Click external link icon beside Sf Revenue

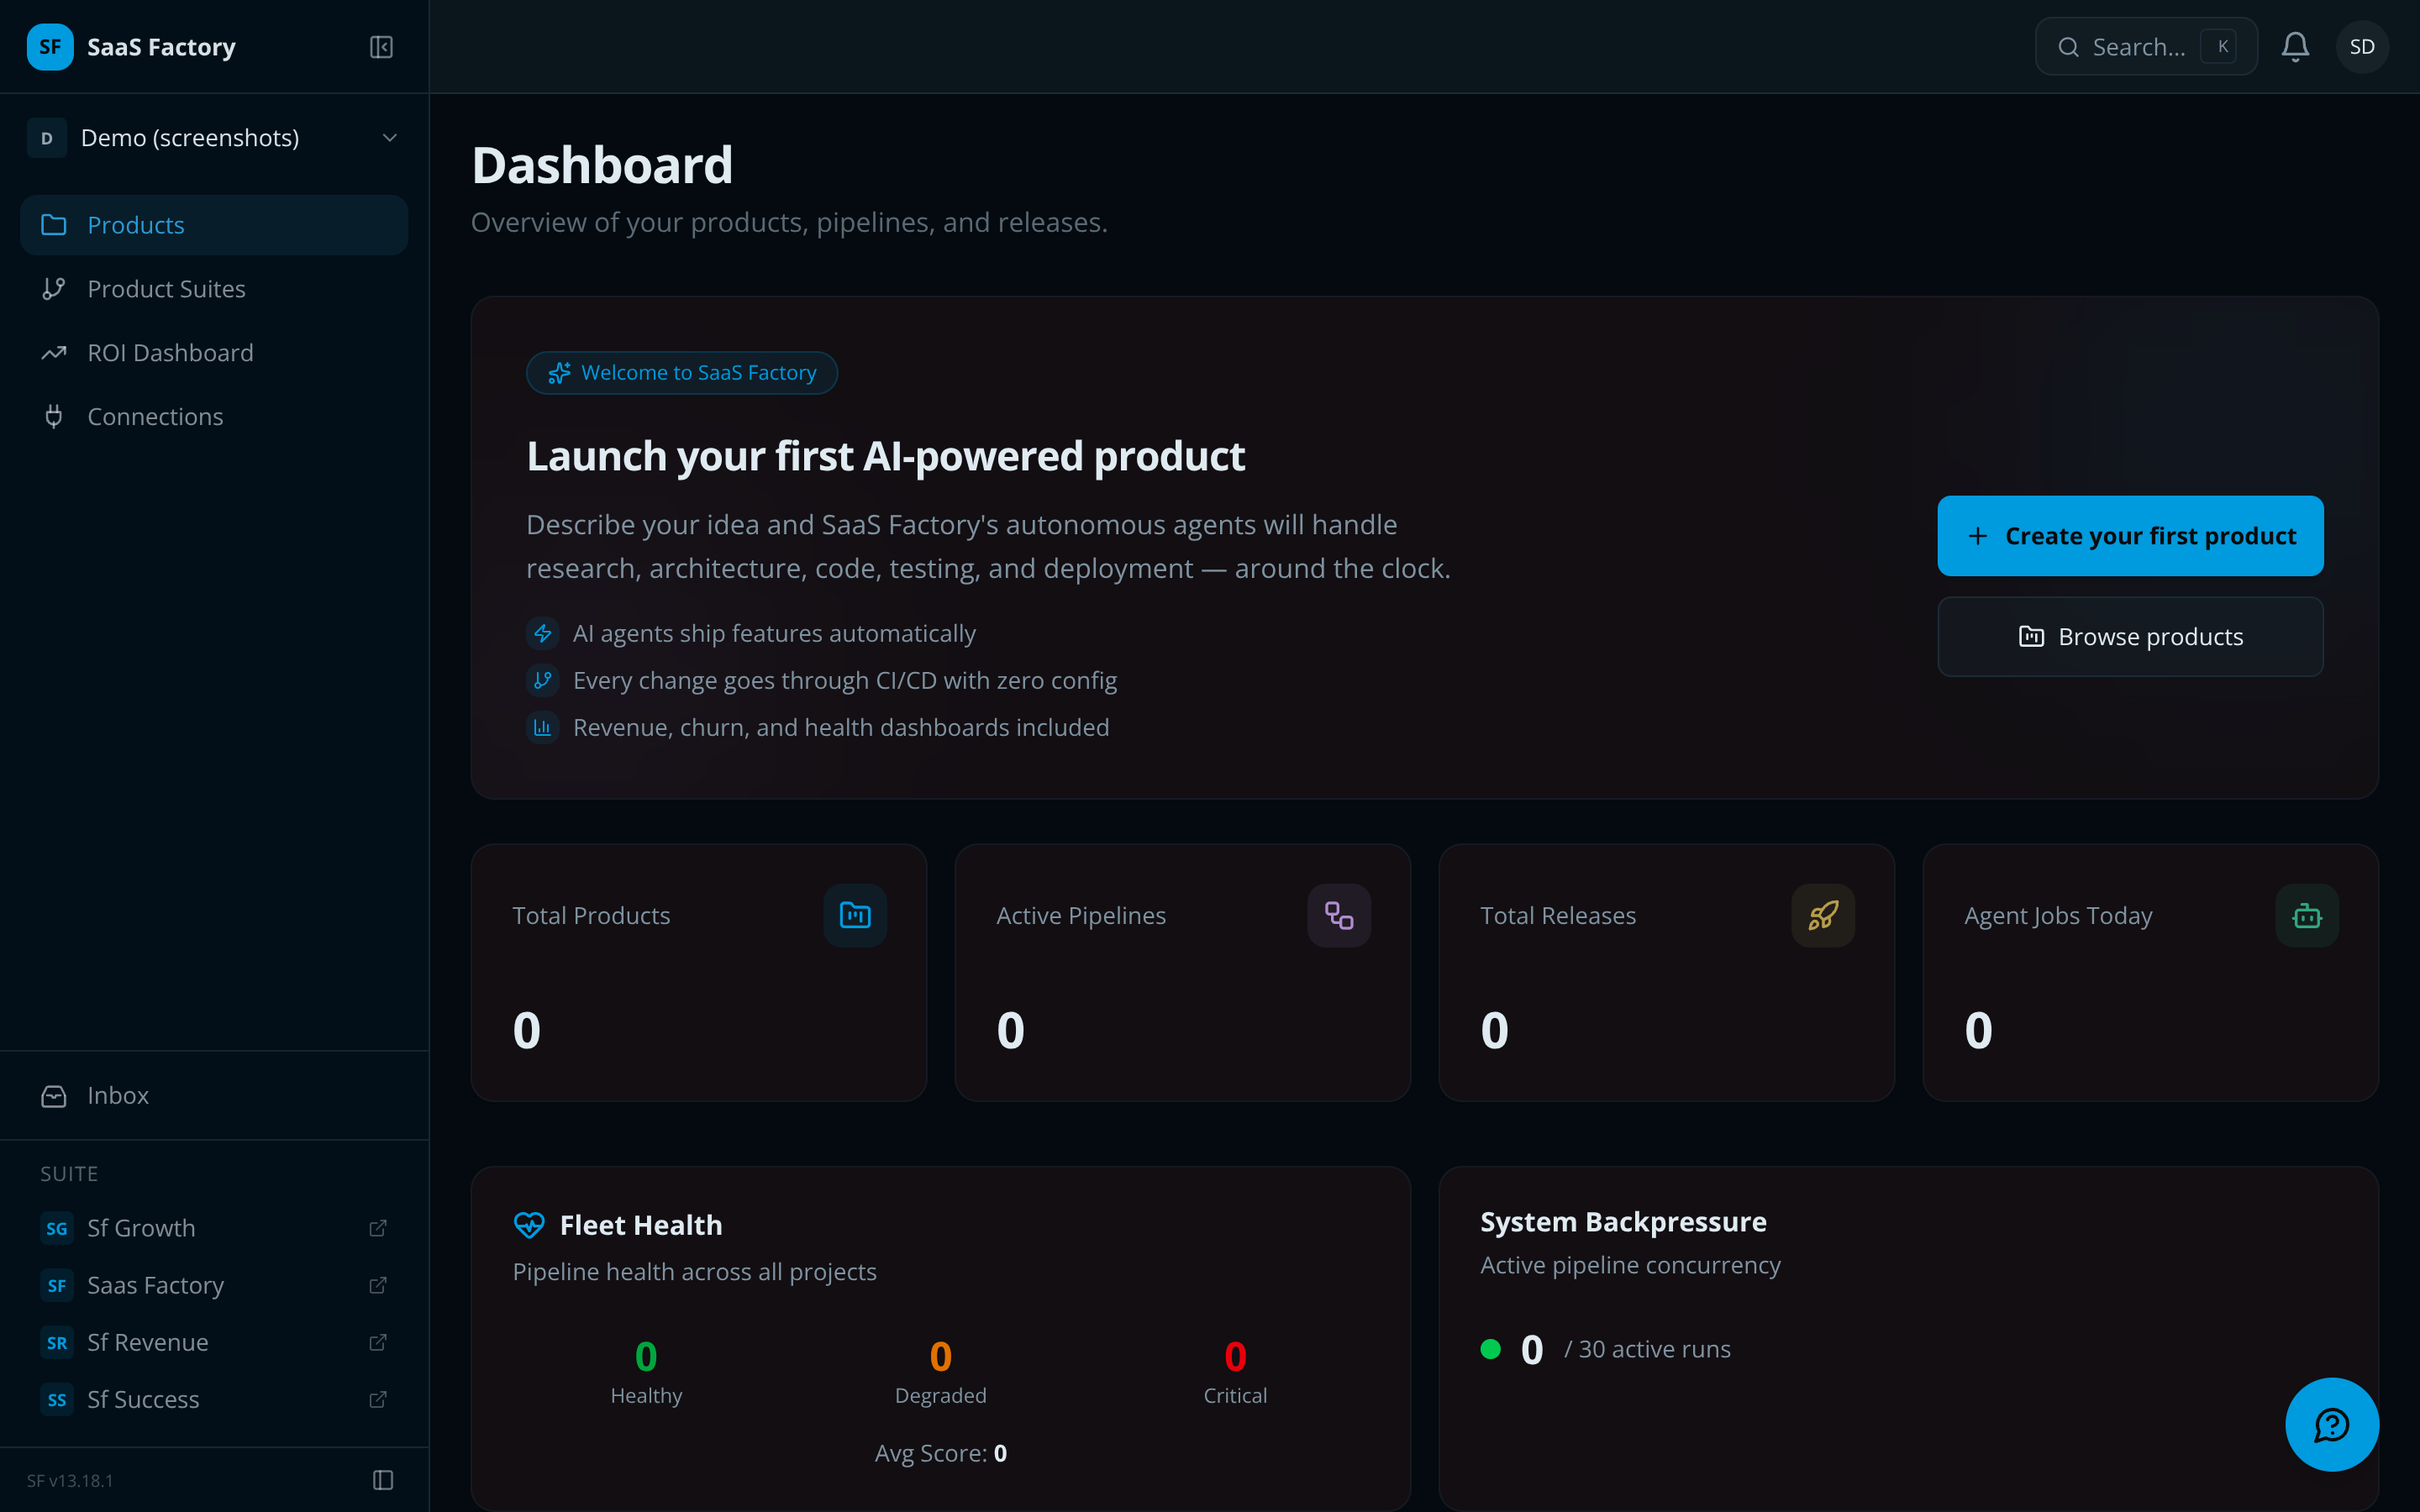[x=378, y=1342]
